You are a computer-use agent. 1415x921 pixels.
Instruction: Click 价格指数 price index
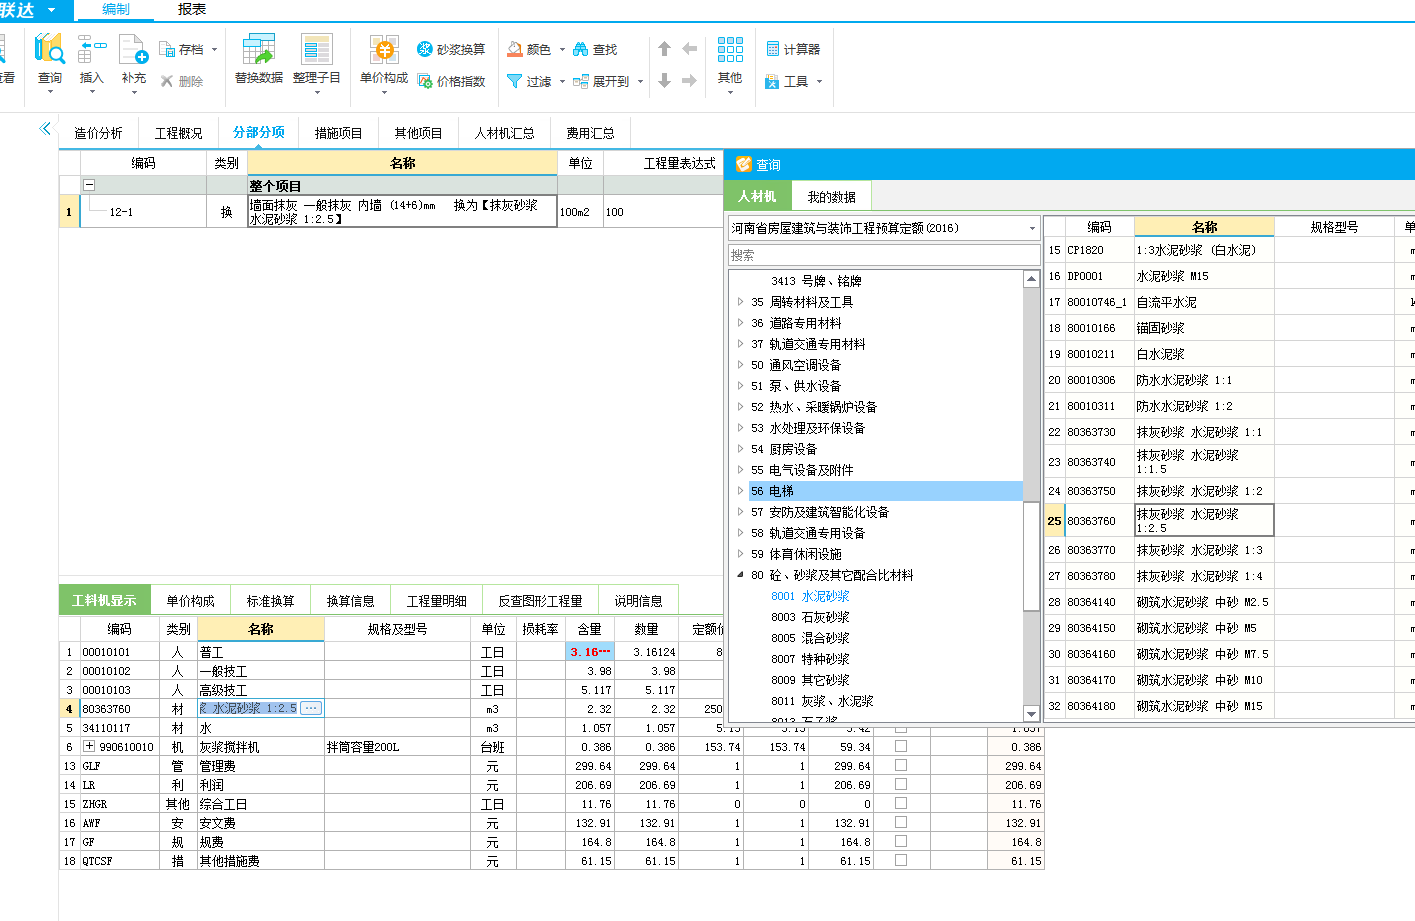coord(451,81)
